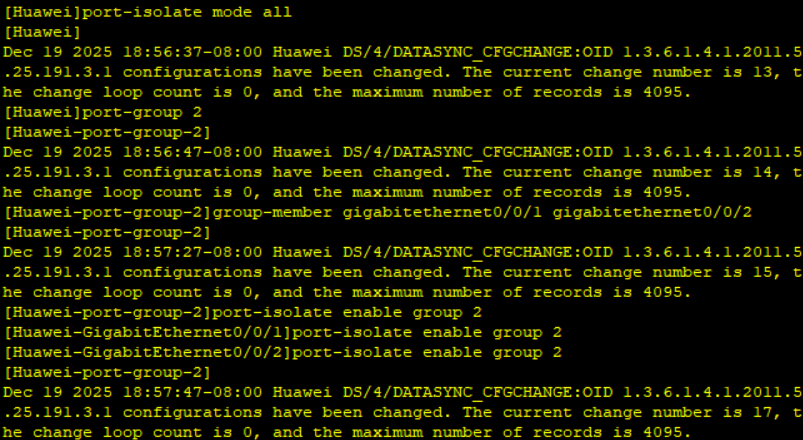Click the line containing 'change number is 14'
The width and height of the screenshot is (803, 440).
click(402, 172)
